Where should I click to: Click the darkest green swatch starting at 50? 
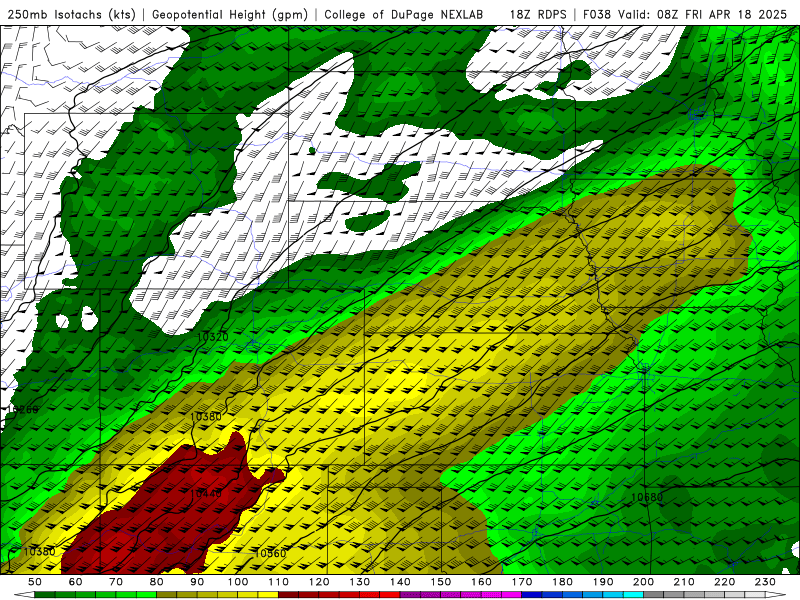45,595
